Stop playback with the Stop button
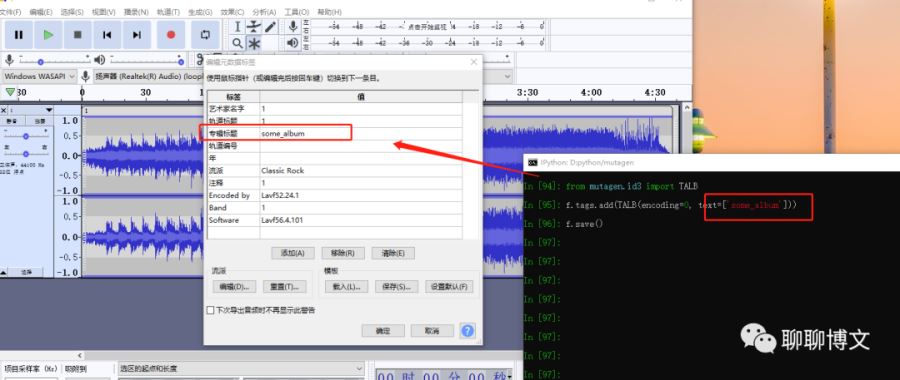 [x=77, y=35]
